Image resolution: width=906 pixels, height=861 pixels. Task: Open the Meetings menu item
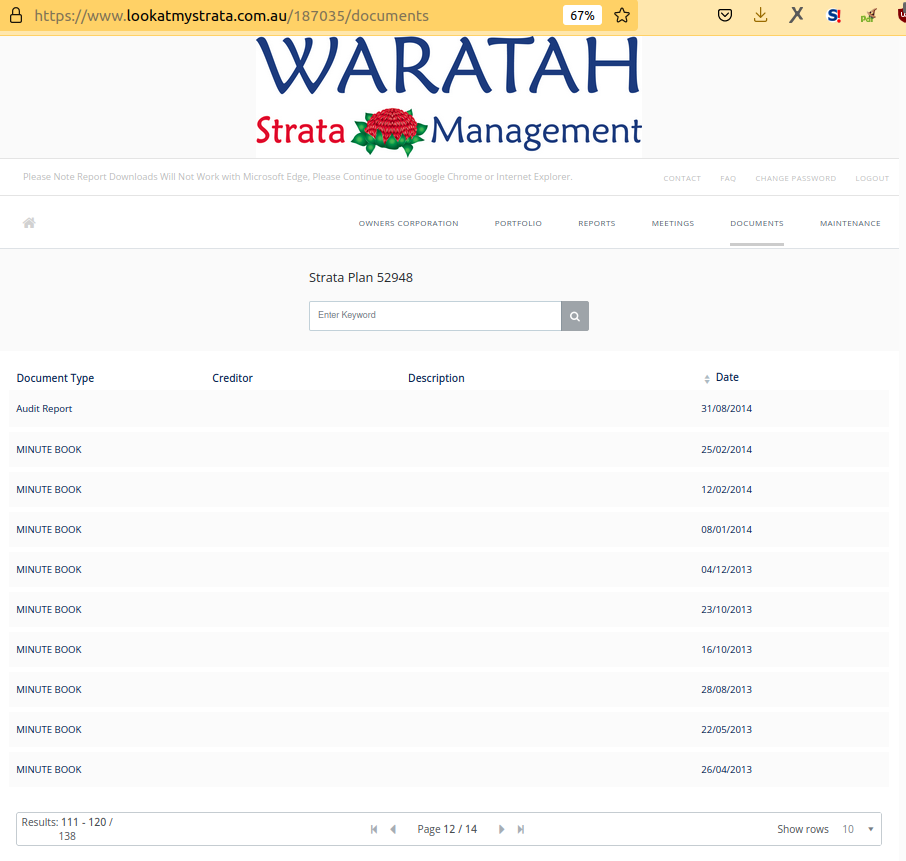click(x=672, y=224)
